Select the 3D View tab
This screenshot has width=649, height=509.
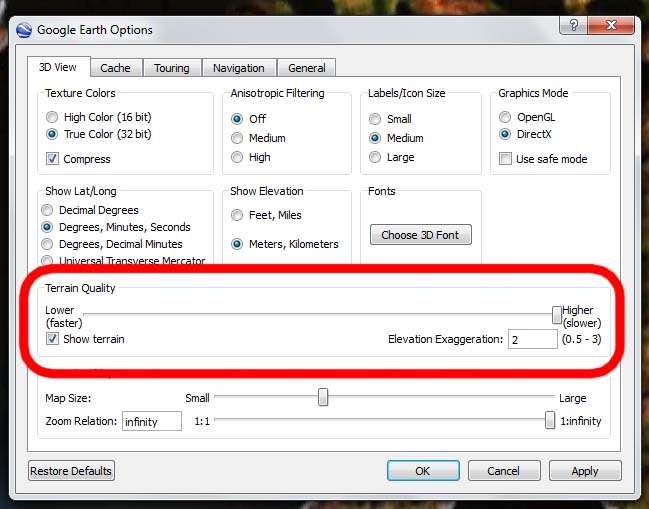pos(58,67)
